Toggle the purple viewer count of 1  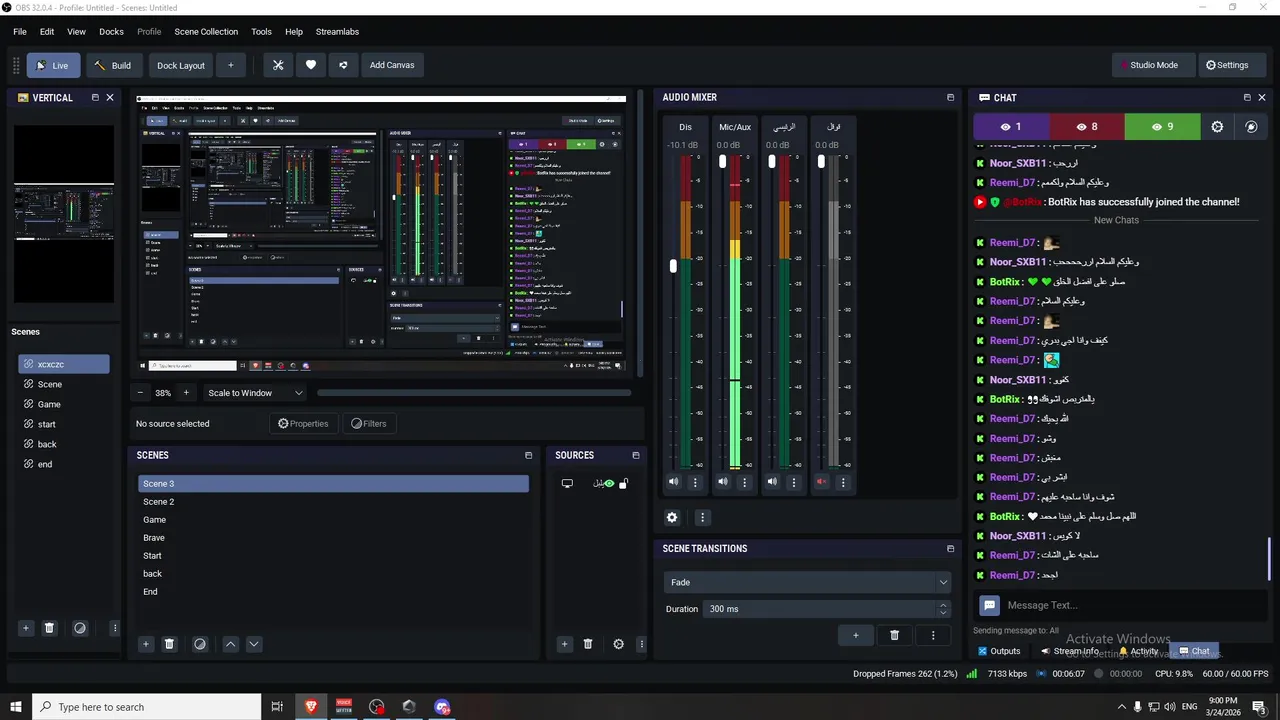[x=1011, y=127]
